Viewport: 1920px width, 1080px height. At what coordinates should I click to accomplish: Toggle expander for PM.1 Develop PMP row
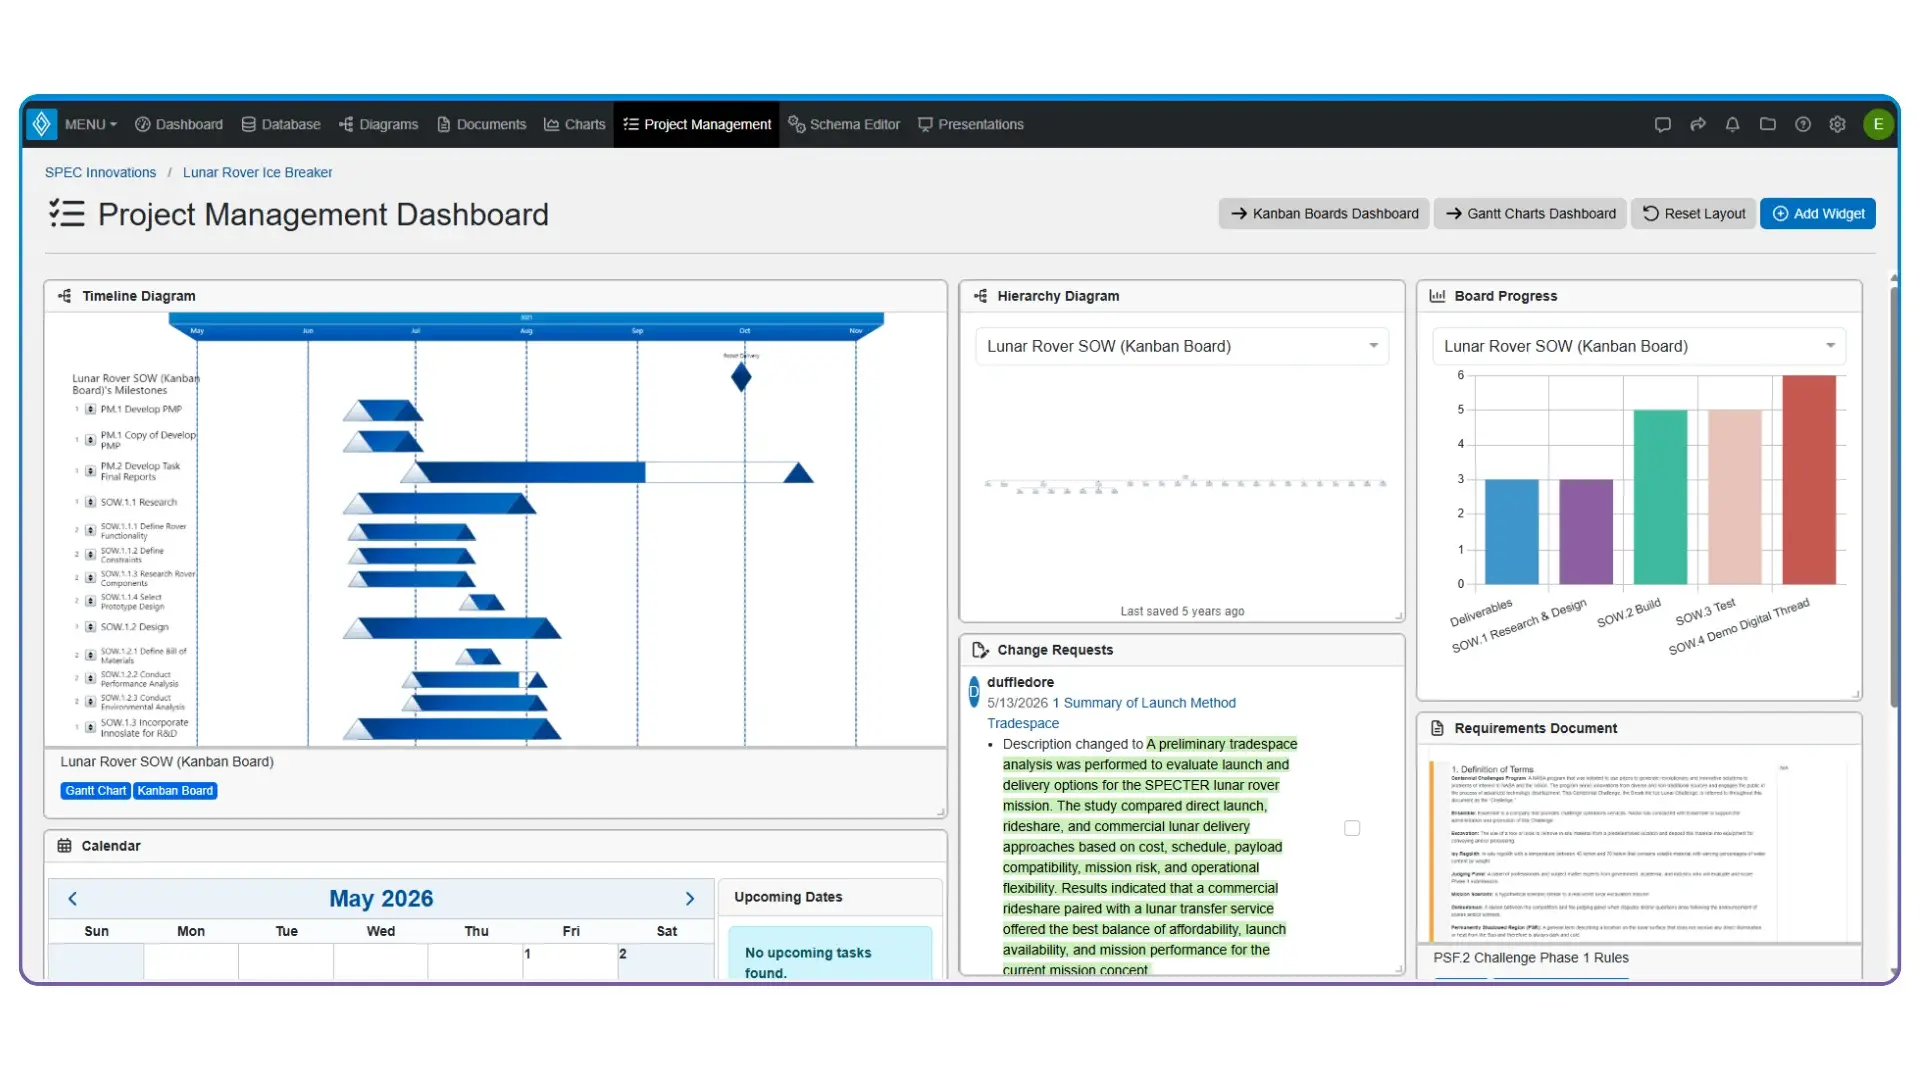point(90,409)
